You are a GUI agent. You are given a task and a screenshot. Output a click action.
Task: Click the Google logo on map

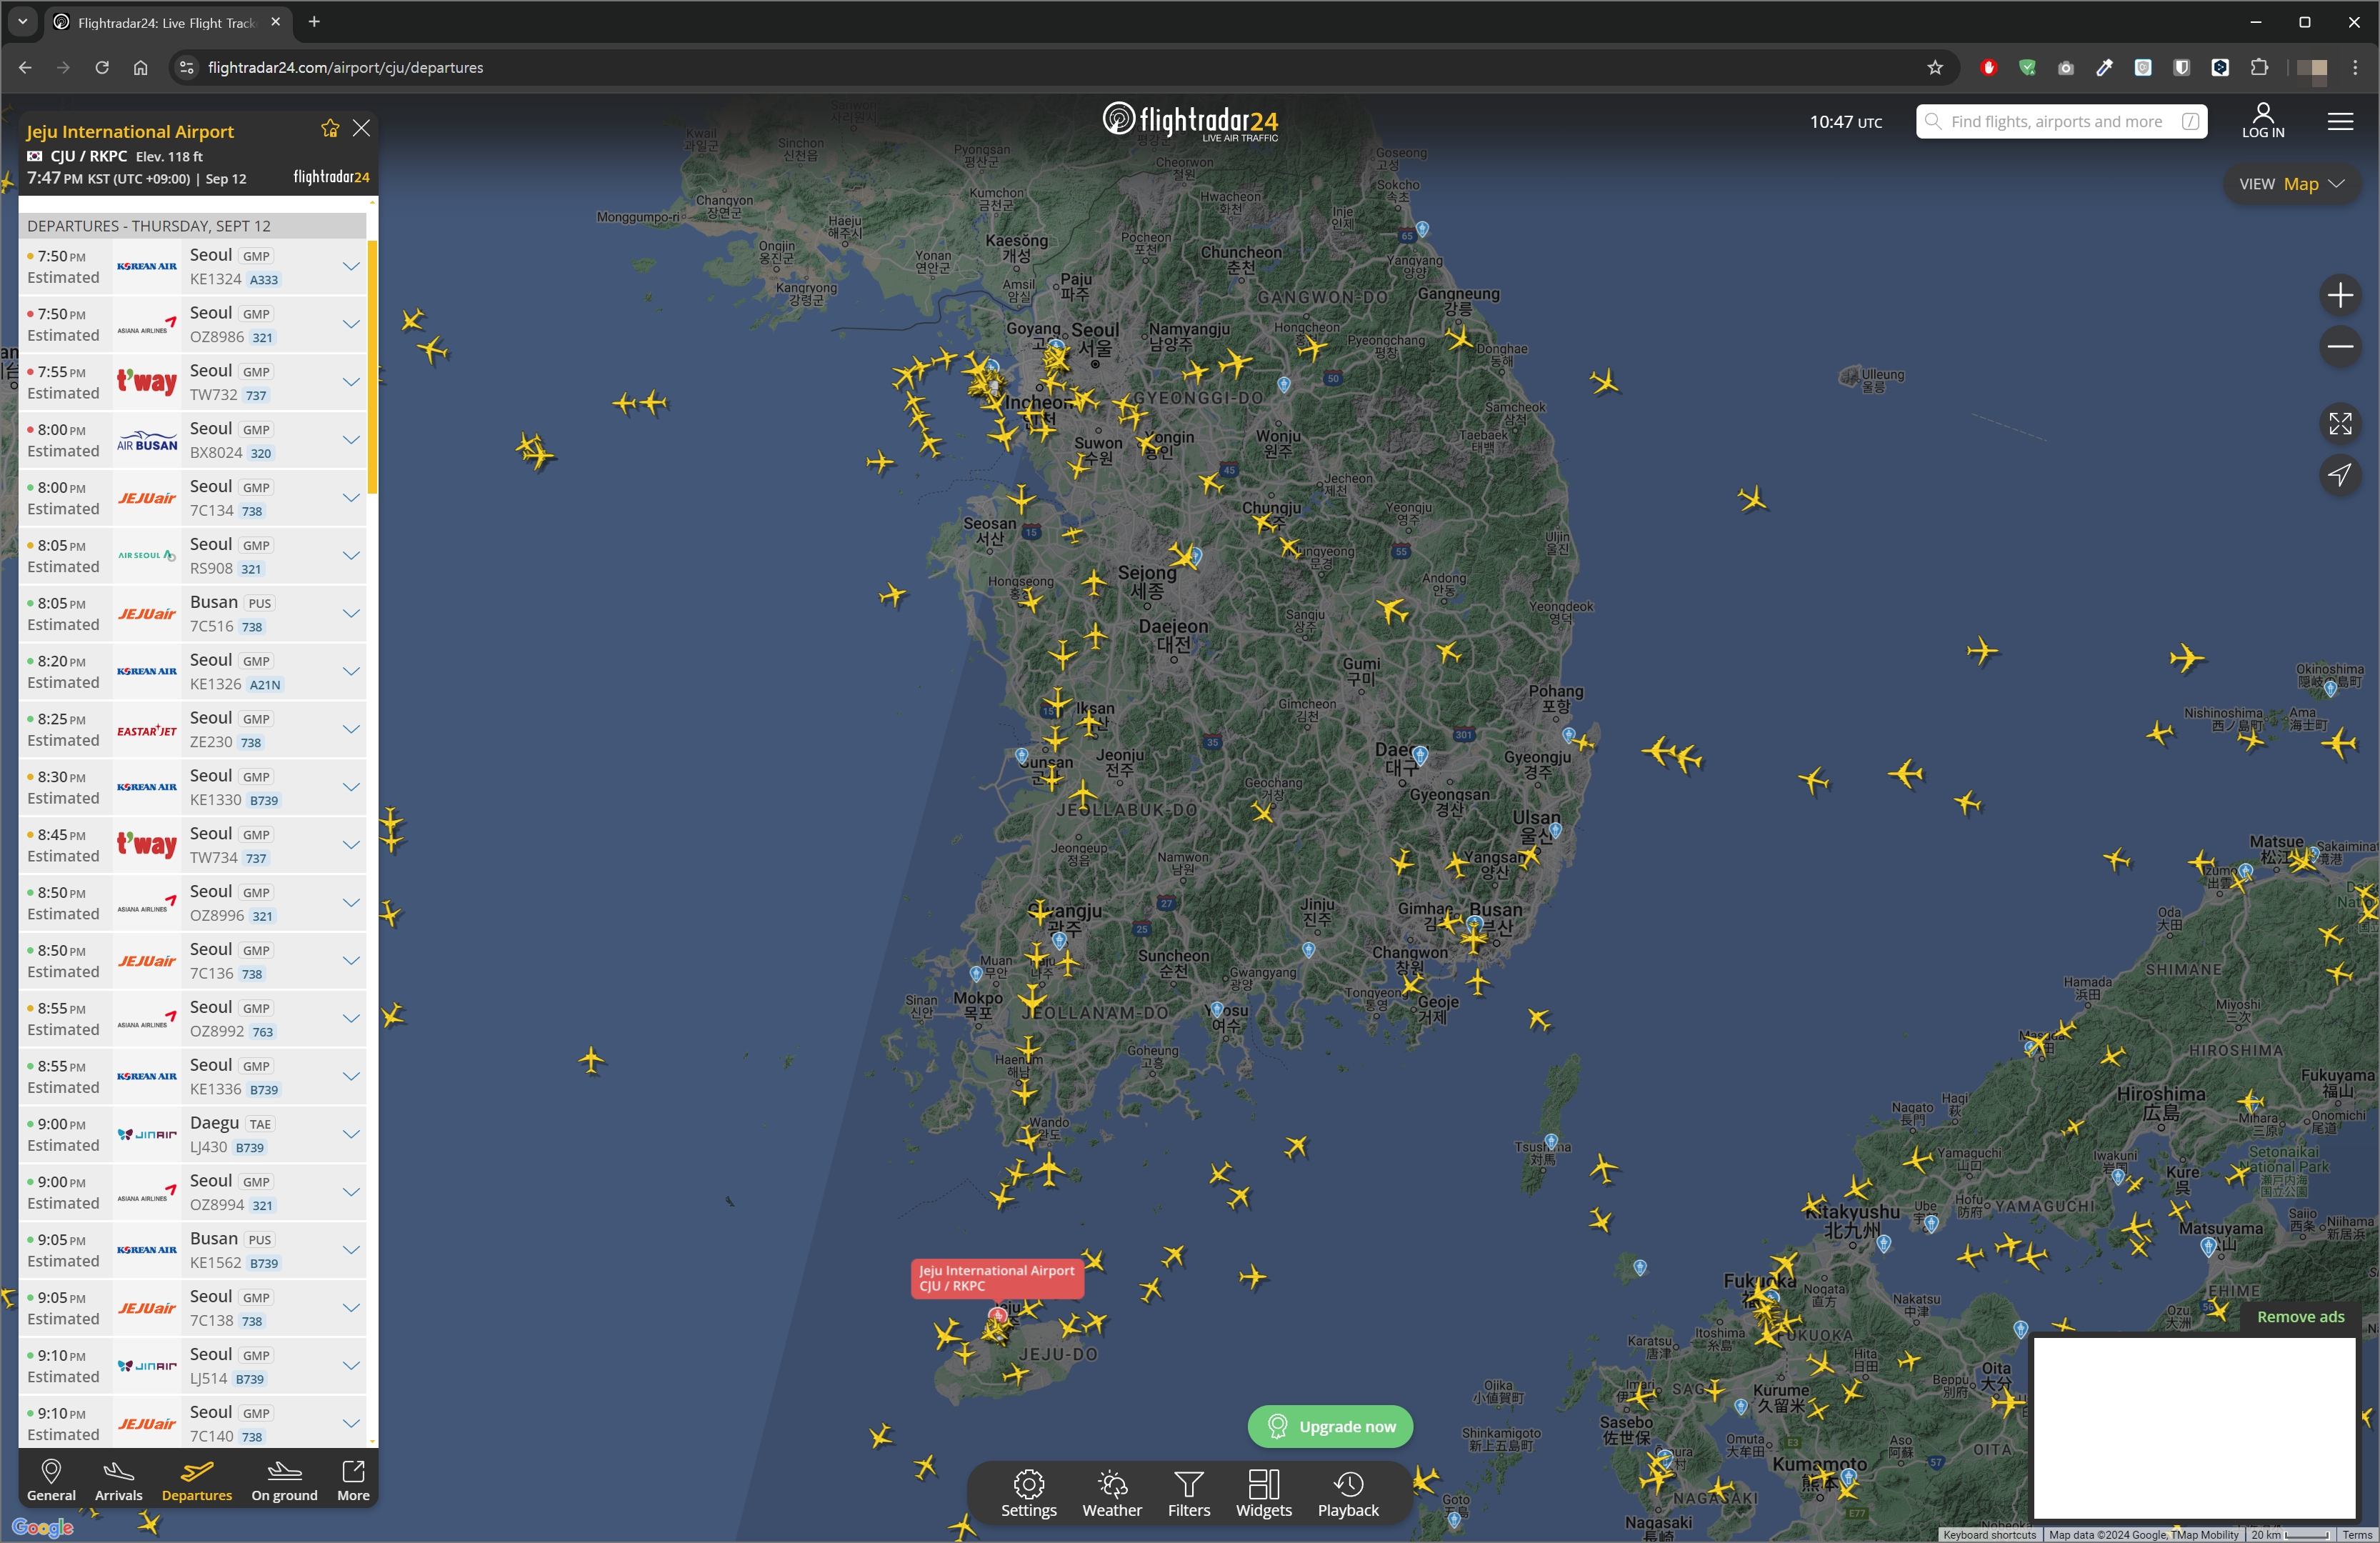(x=43, y=1527)
